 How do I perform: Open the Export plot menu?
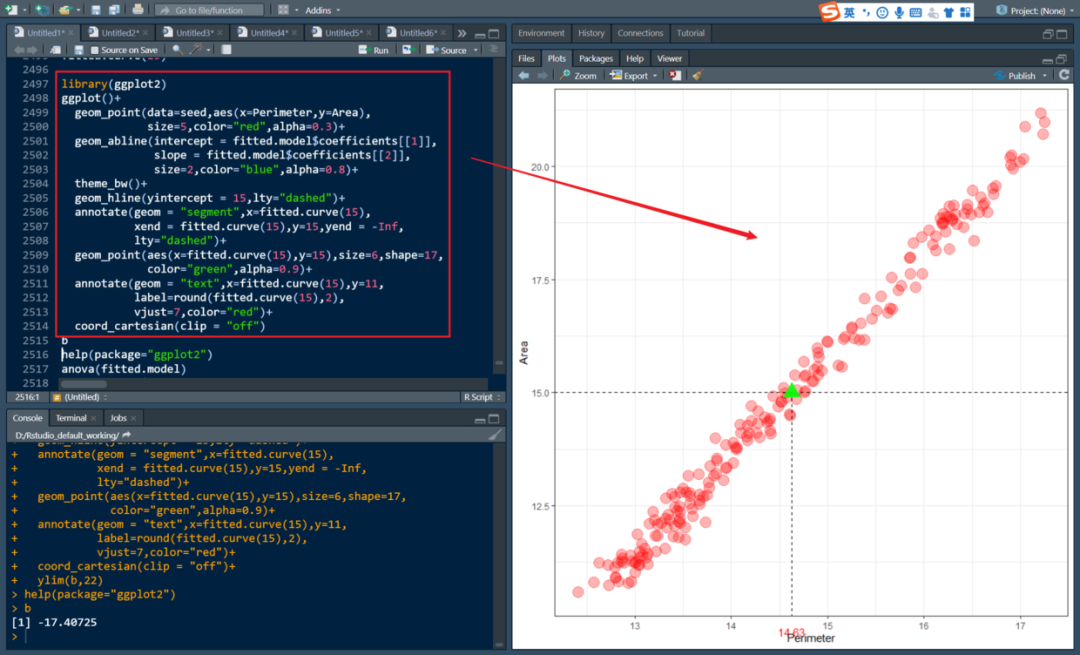(x=634, y=76)
